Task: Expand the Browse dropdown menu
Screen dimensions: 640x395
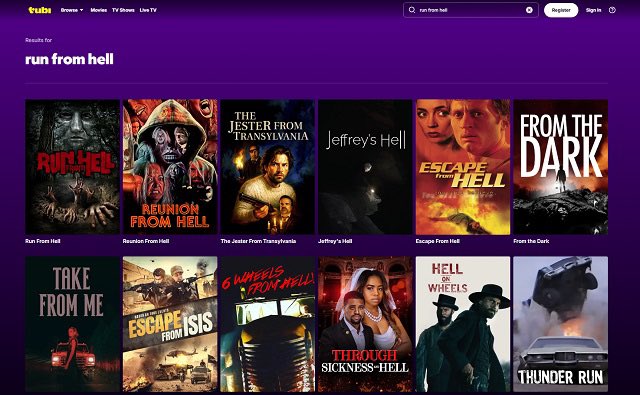Action: coord(72,10)
